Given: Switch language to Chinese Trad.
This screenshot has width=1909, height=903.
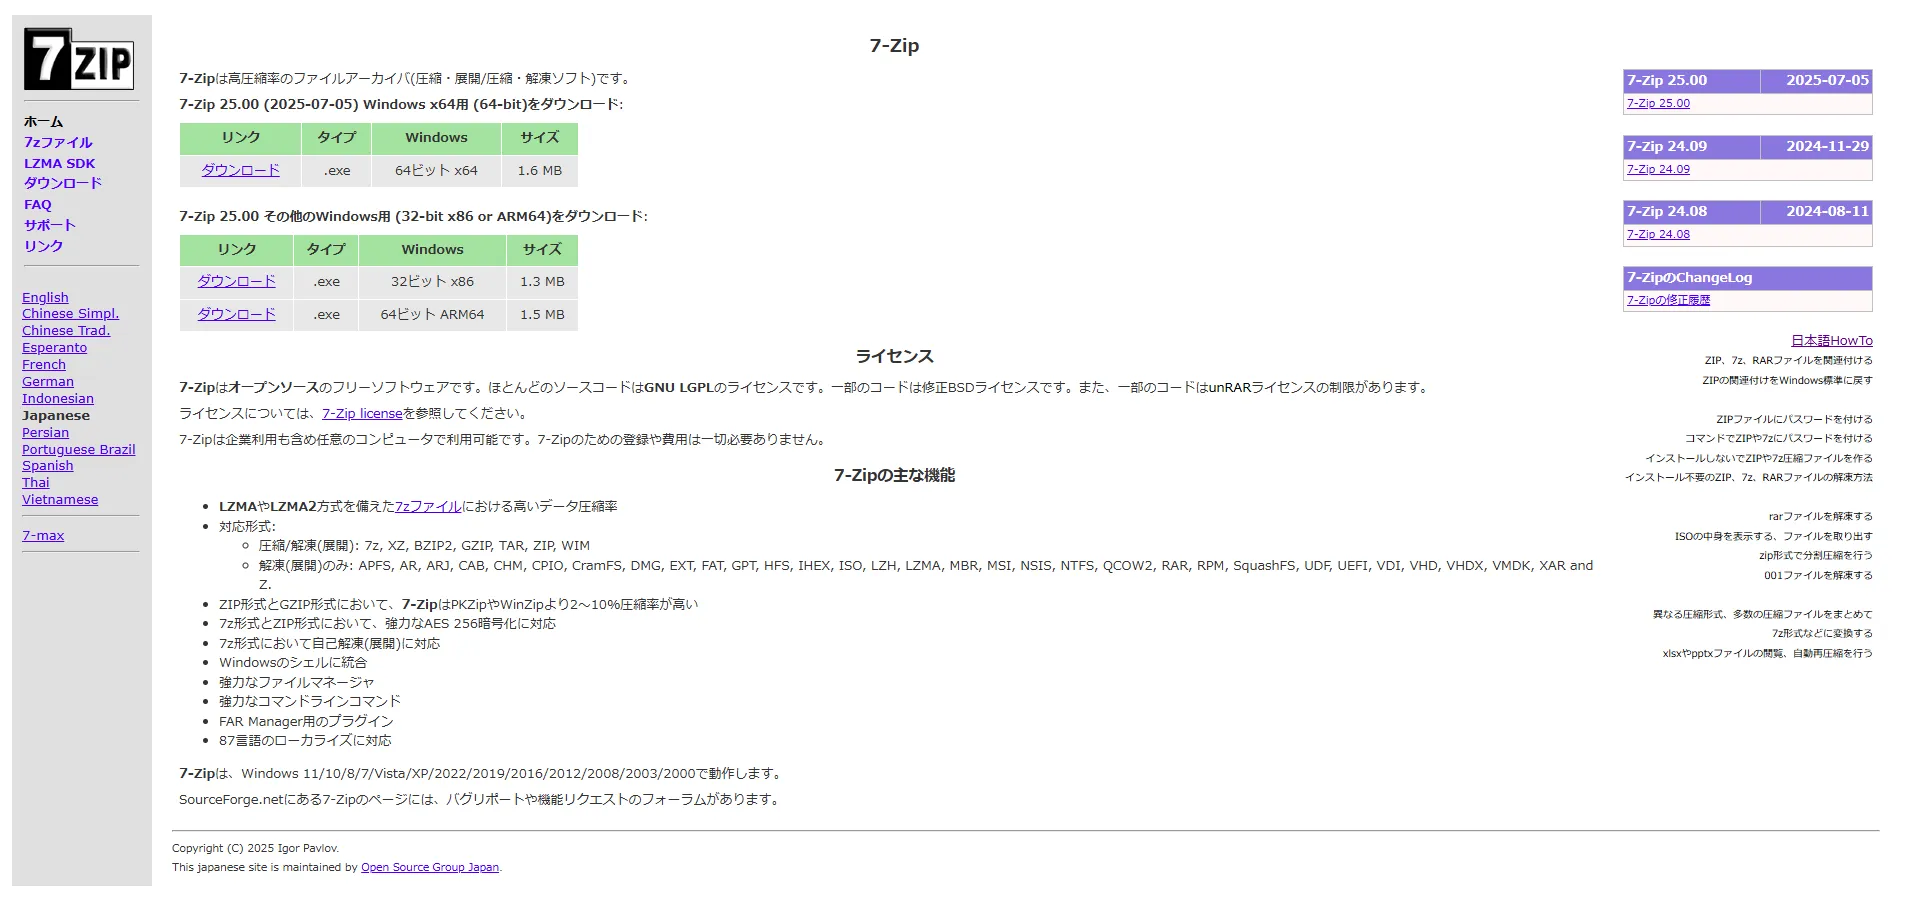Looking at the screenshot, I should tap(66, 330).
